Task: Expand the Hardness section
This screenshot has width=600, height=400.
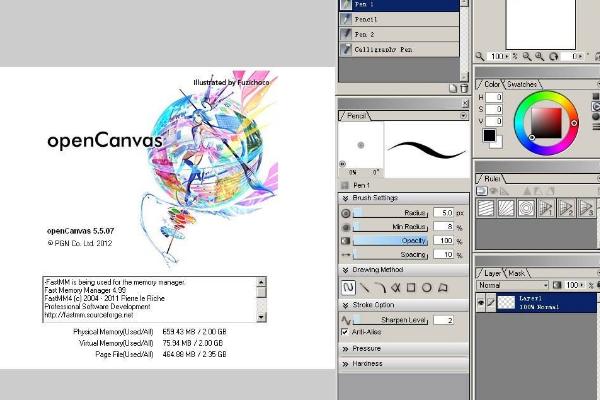Action: (x=346, y=364)
